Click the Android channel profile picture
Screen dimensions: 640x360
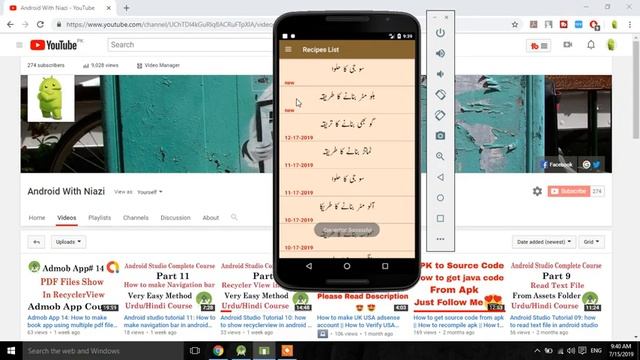[51, 98]
